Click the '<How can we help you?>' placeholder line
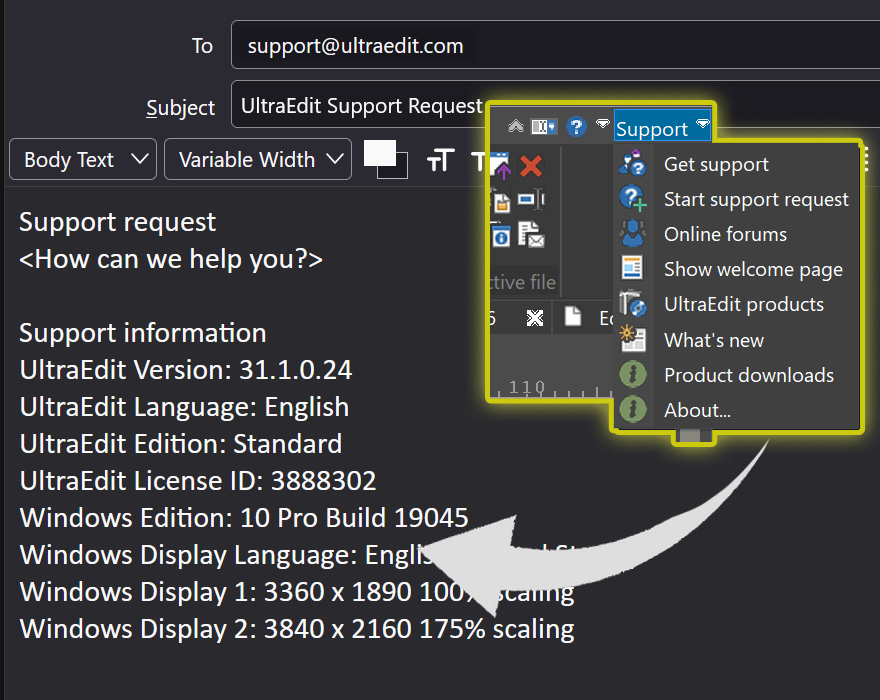 click(x=171, y=259)
